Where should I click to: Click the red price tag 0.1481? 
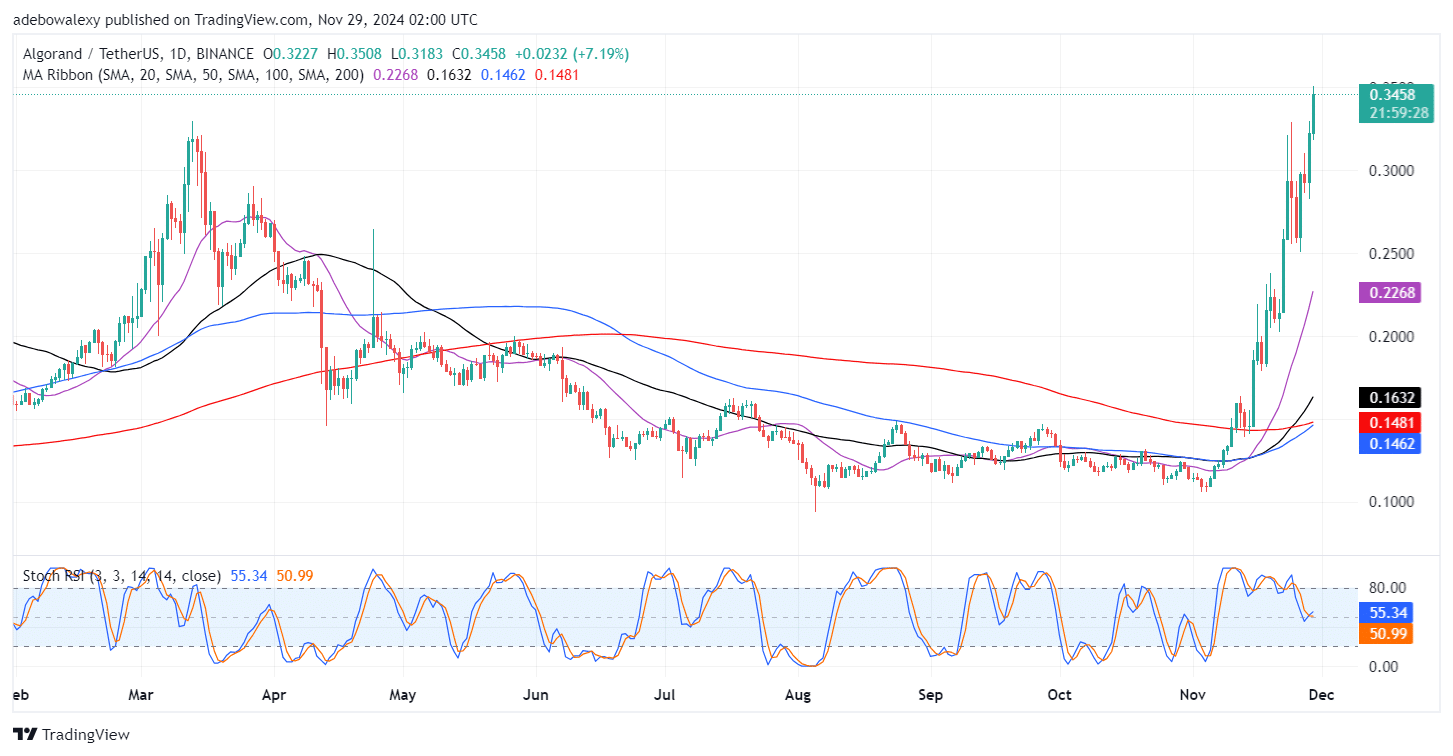(1391, 423)
